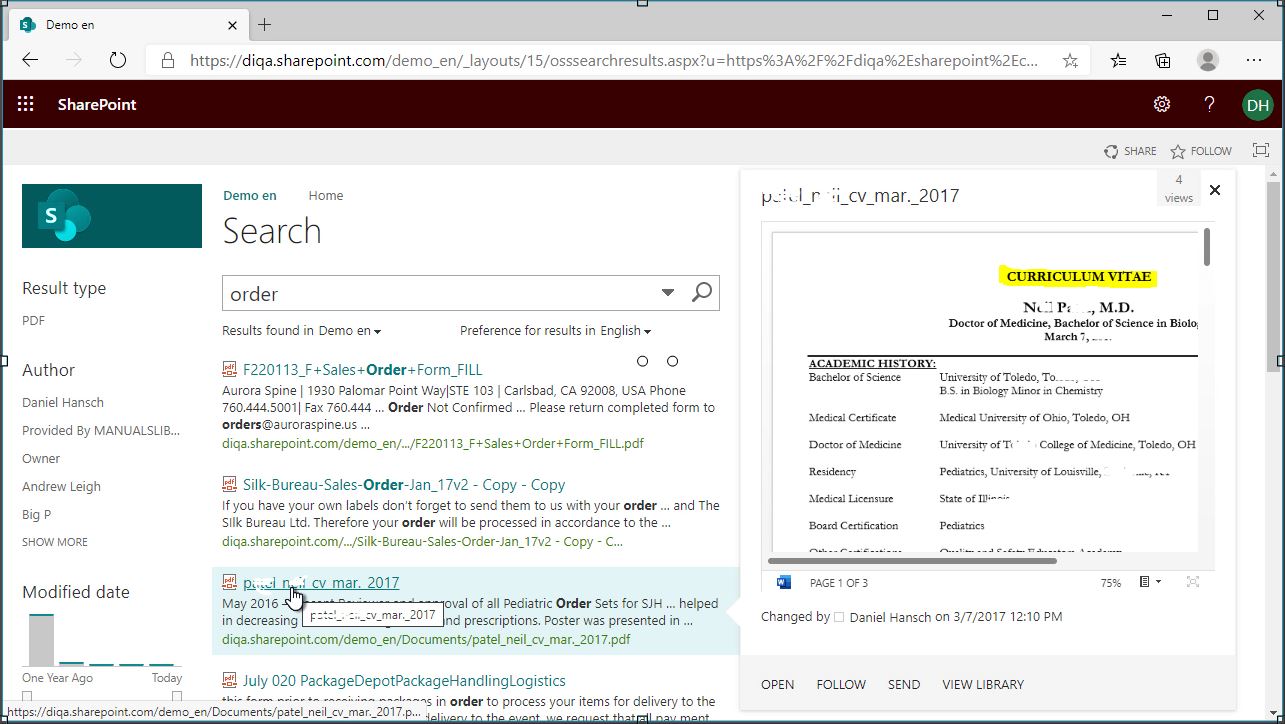This screenshot has height=724, width=1285.
Task: Open the preview page layout dropdown
Action: (x=1150, y=582)
